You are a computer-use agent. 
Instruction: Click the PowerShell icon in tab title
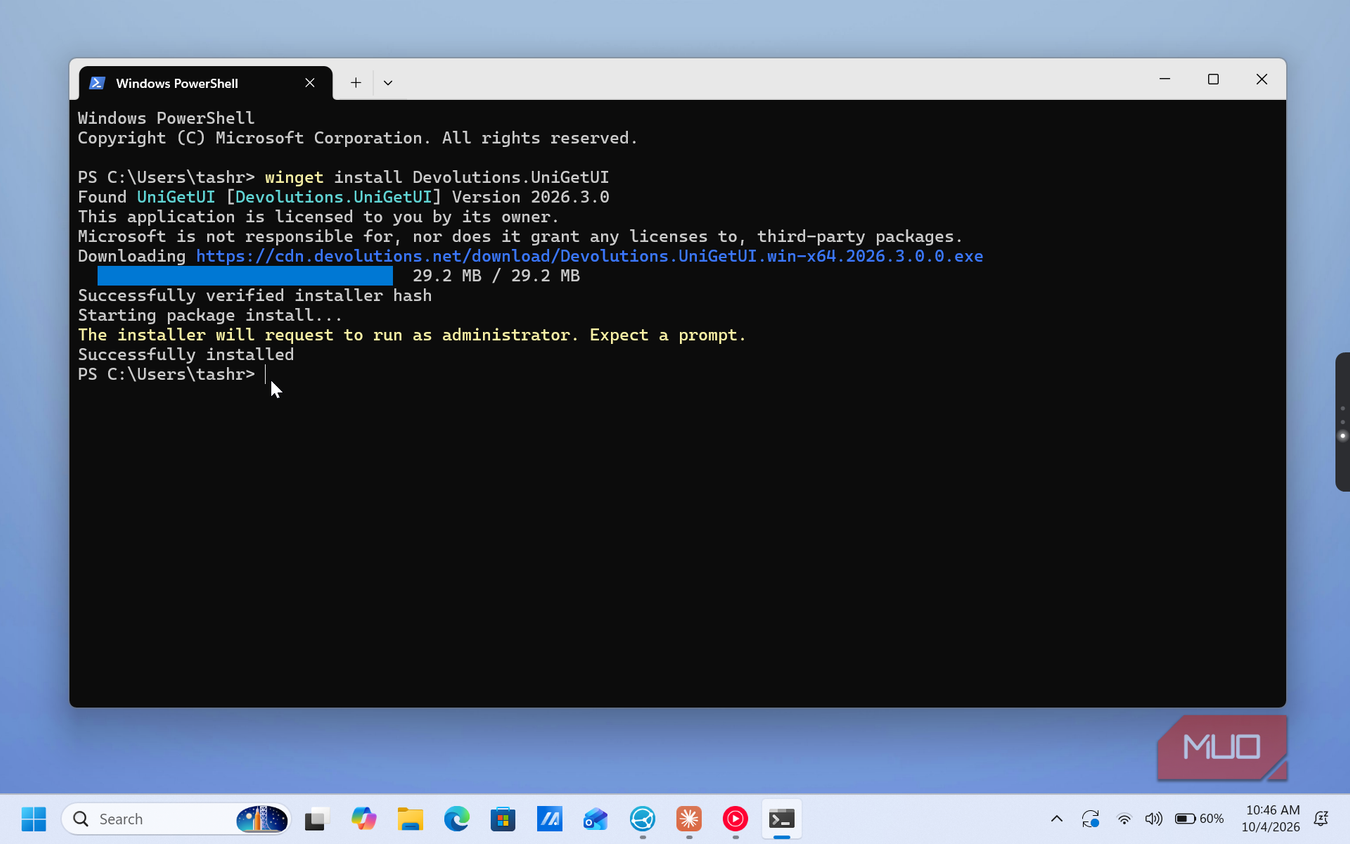coord(97,83)
